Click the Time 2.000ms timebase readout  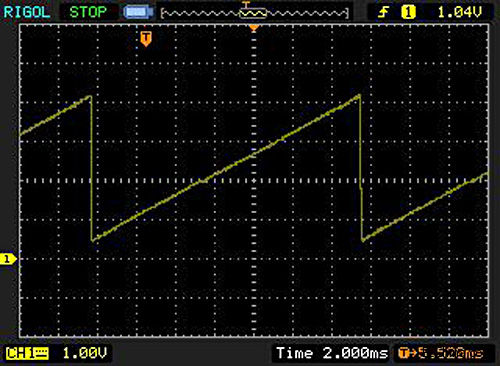[x=332, y=353]
